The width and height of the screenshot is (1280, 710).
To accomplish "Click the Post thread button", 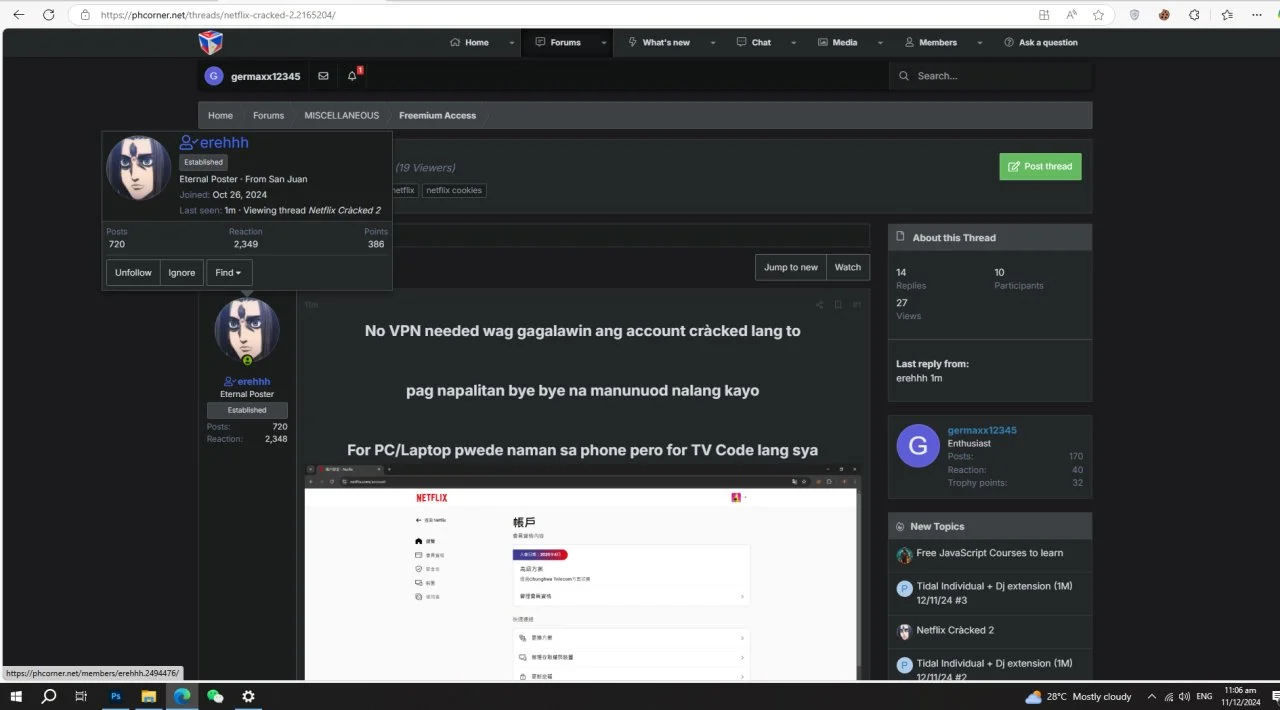I will click(x=1040, y=167).
